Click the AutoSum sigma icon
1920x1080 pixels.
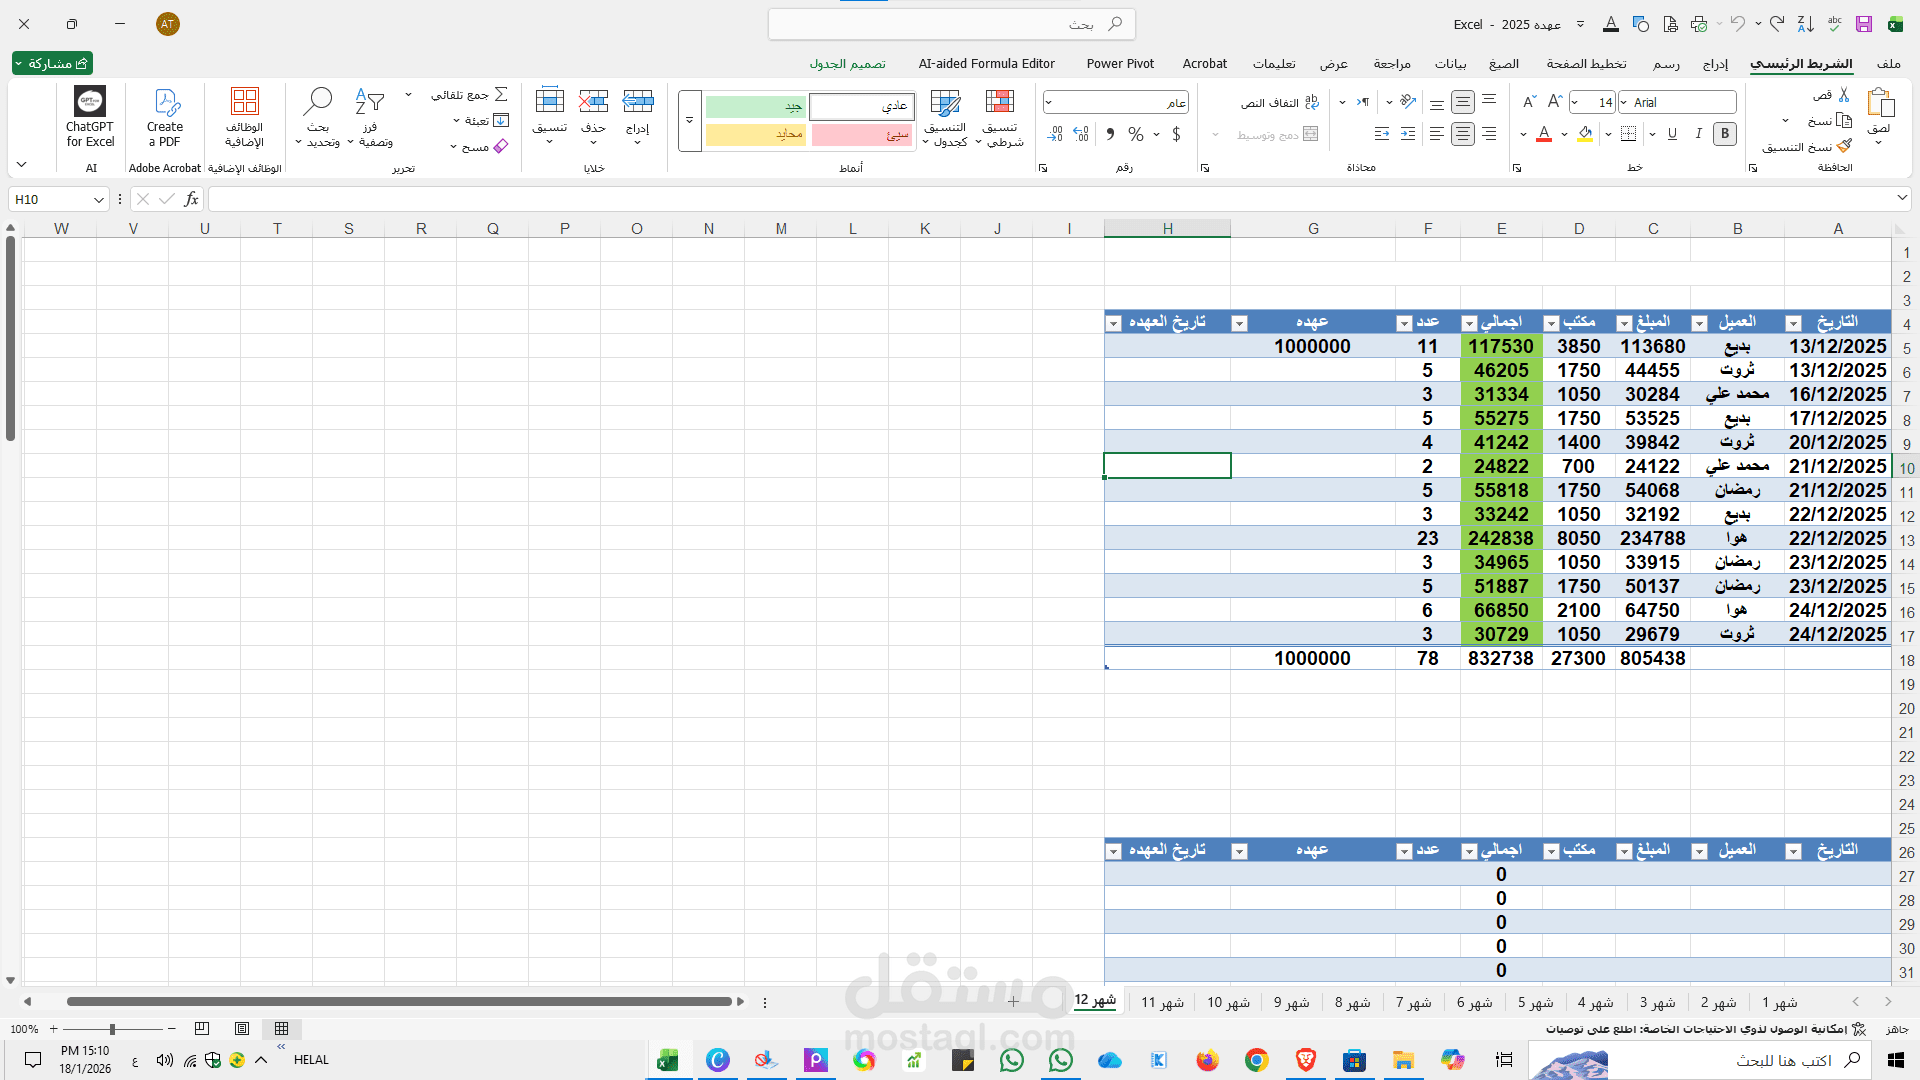tap(501, 95)
